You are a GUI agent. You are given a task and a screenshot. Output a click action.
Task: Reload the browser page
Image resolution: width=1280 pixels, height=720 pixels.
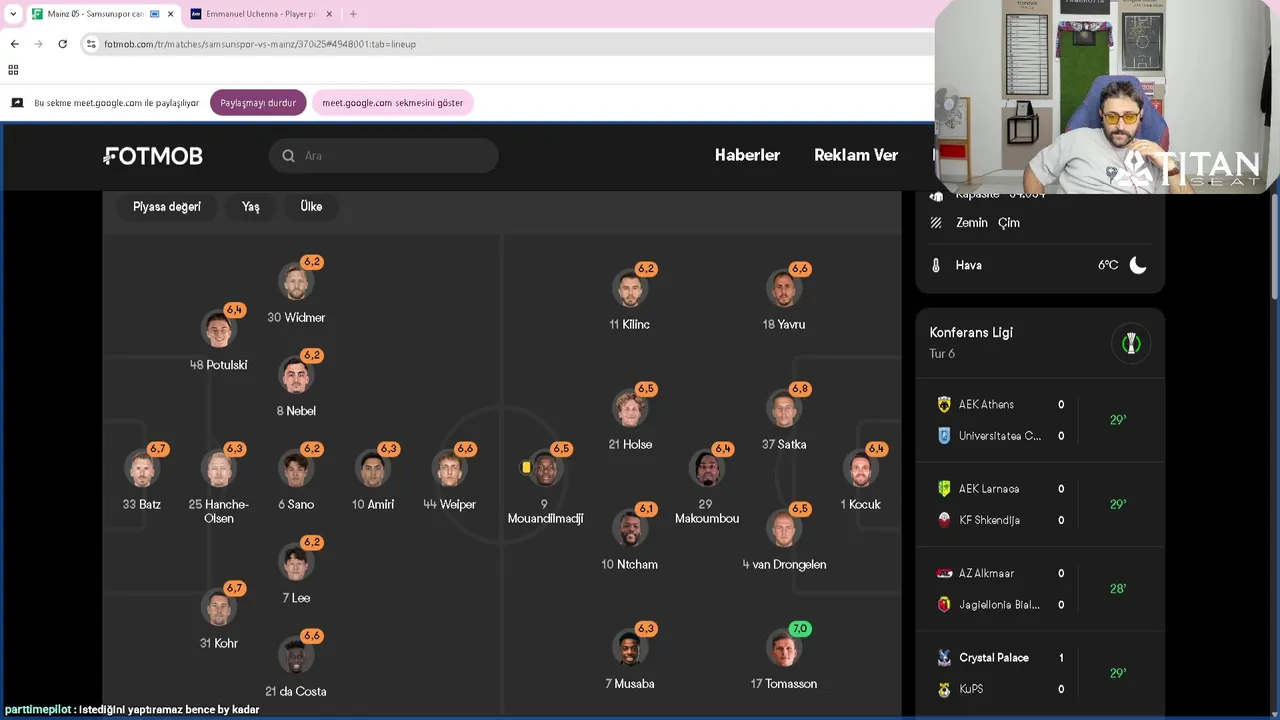tap(62, 44)
